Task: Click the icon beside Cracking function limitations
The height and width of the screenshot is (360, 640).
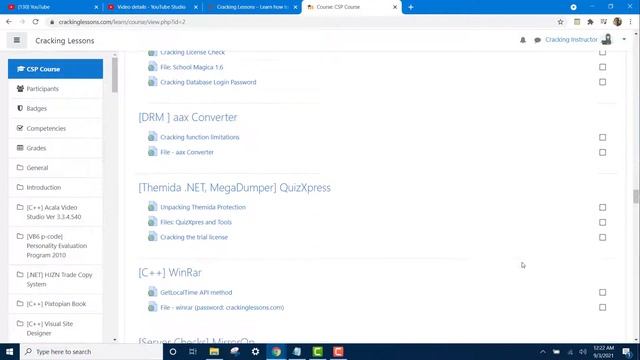Action: (152, 137)
